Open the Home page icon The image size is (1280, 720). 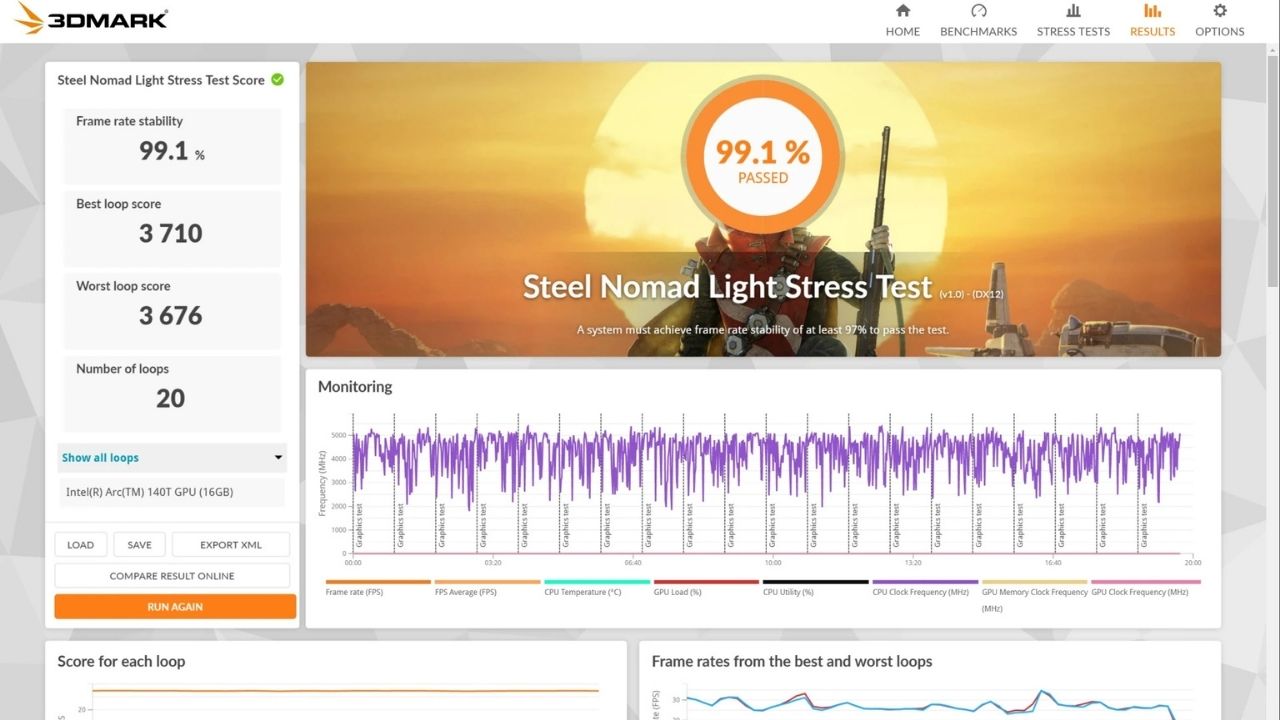(902, 11)
